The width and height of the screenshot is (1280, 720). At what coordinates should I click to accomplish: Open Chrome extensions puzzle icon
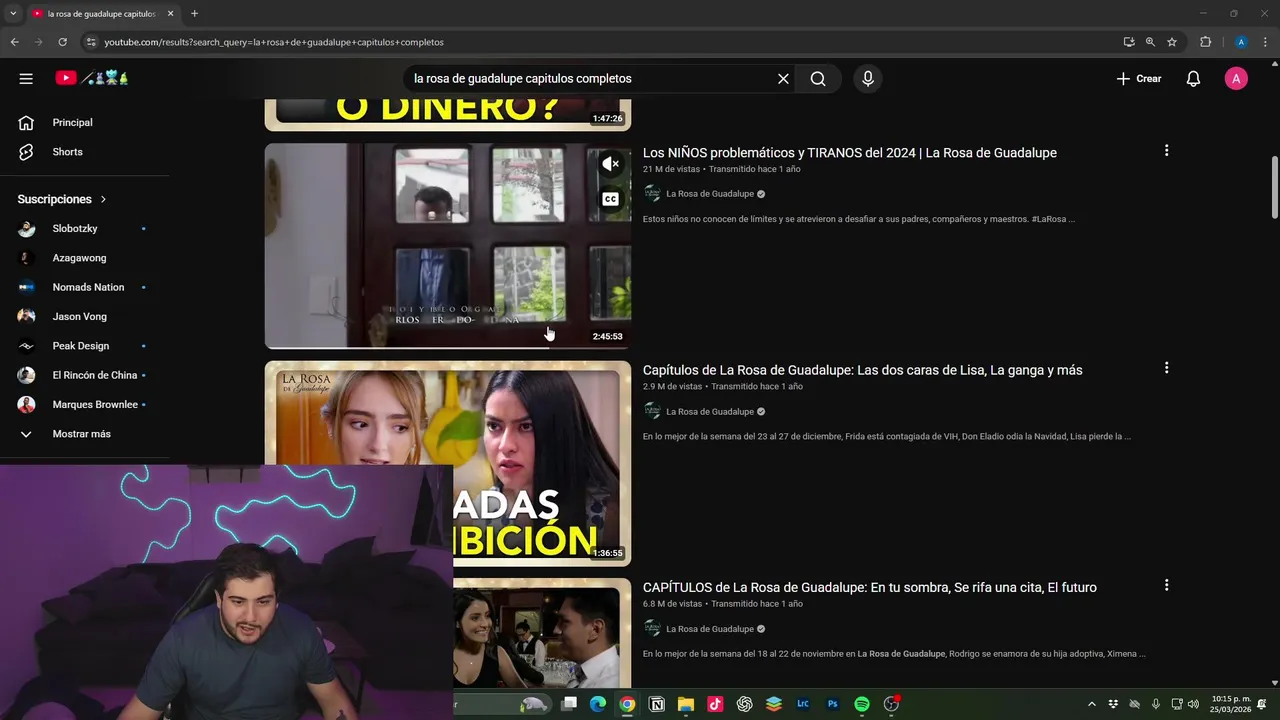1205,42
